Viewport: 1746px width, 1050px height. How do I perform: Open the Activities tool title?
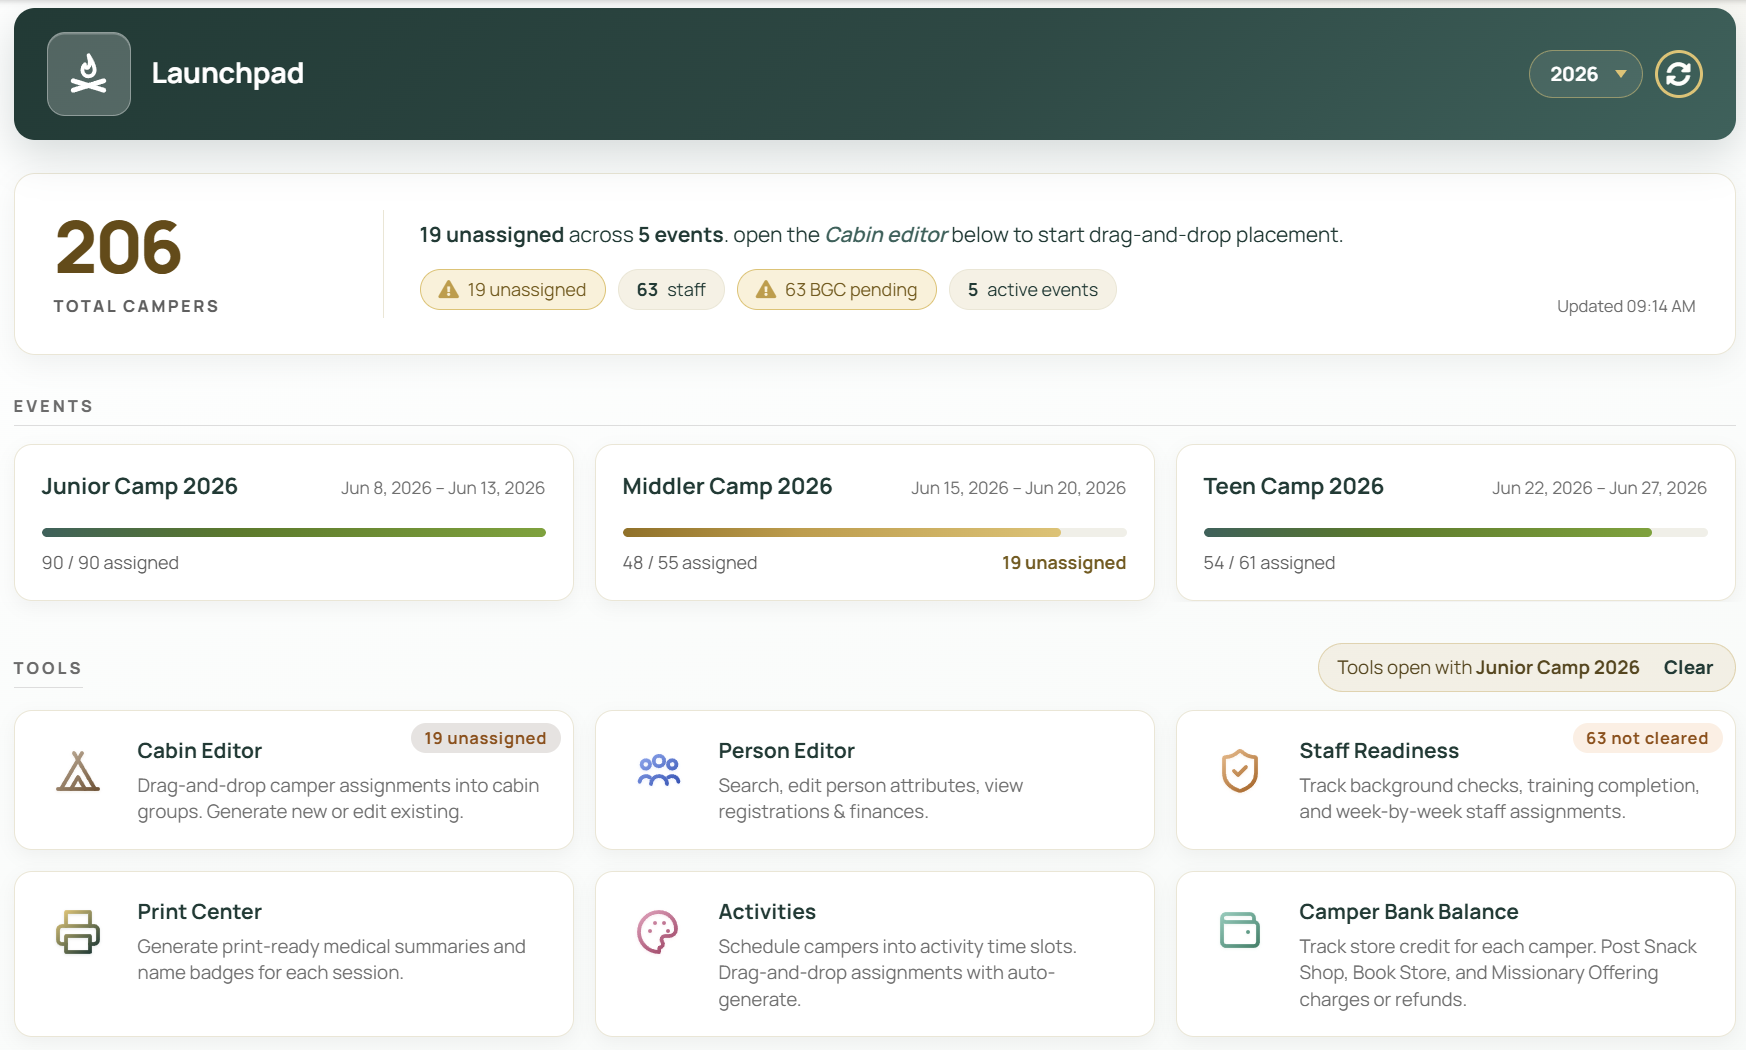(x=767, y=912)
